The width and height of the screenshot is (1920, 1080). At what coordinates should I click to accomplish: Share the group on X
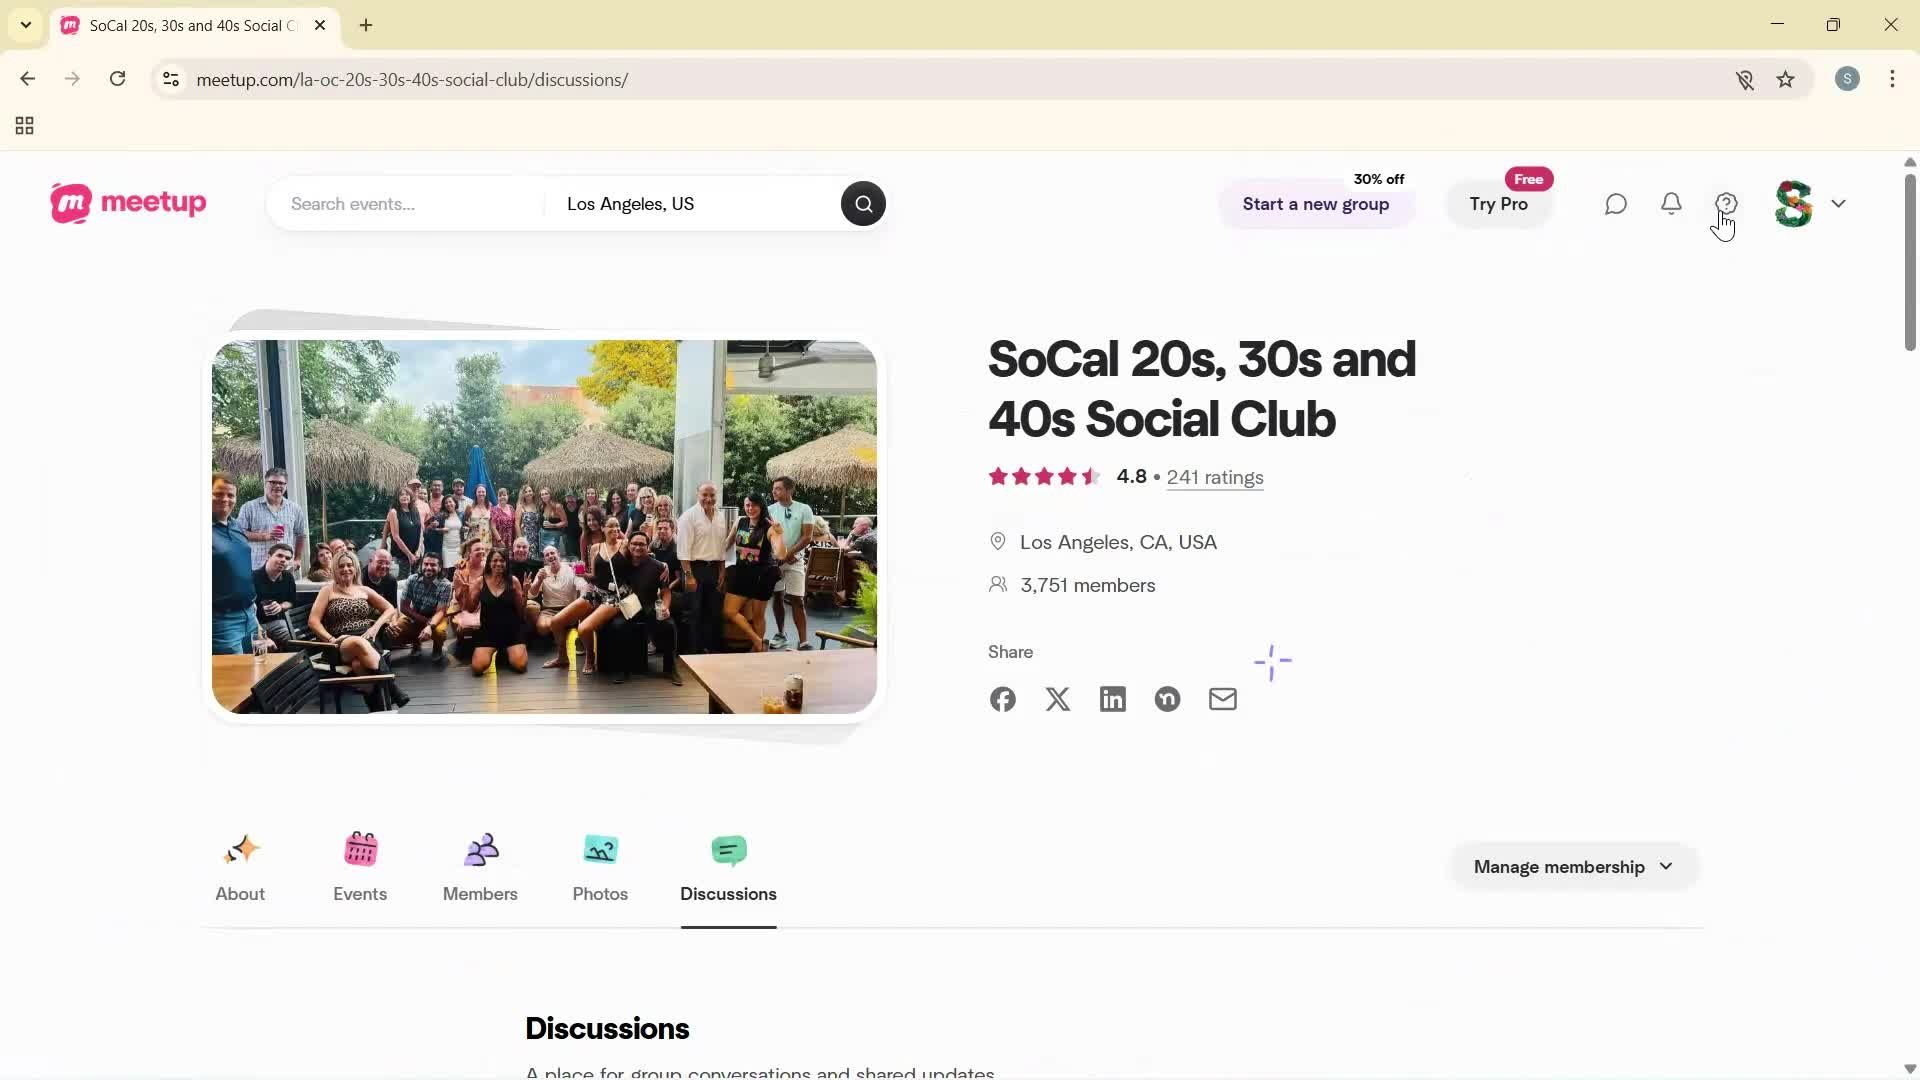(x=1057, y=698)
